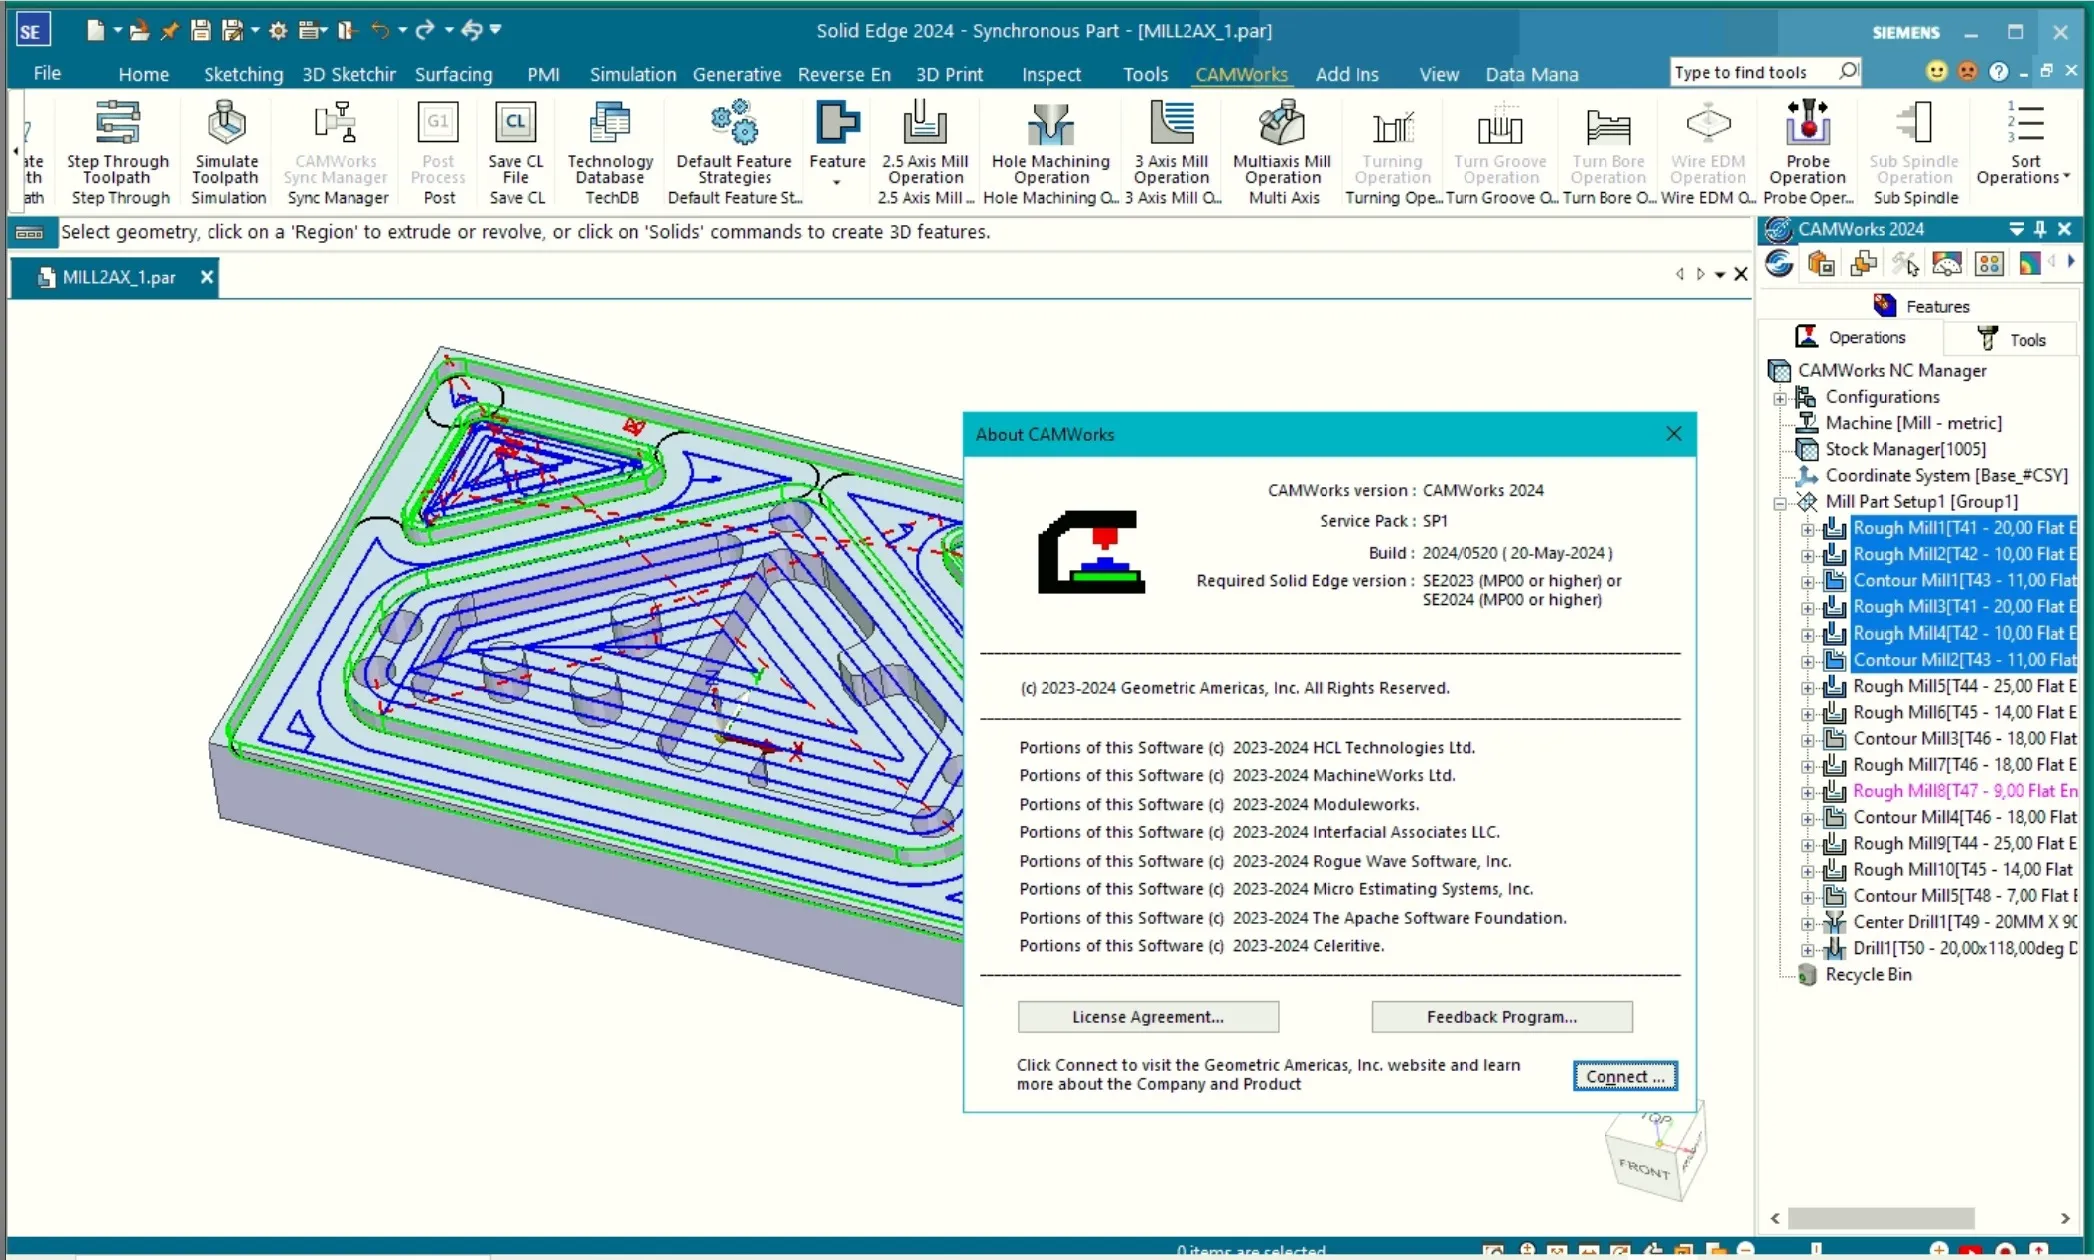The height and width of the screenshot is (1260, 2094).
Task: Click the orange box stock icon in CAMWorks panel
Action: point(1821,264)
